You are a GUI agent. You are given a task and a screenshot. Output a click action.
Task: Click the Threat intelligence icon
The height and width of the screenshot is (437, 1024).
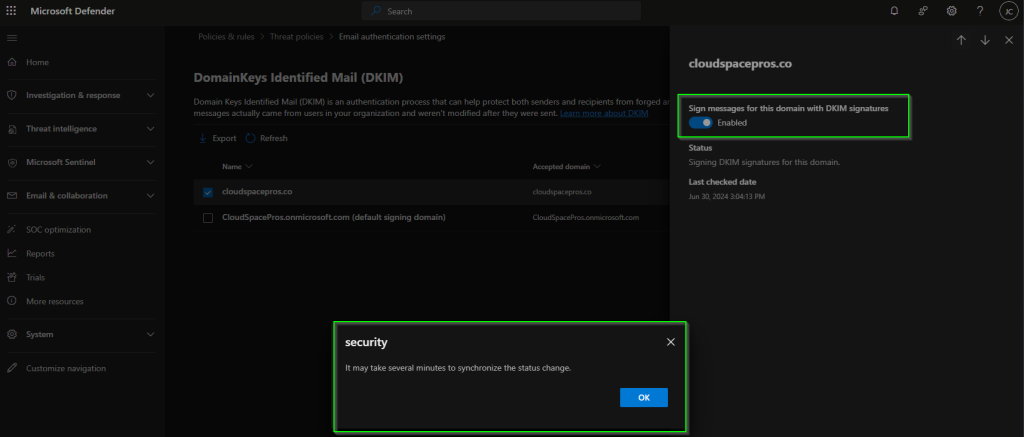pyautogui.click(x=12, y=129)
